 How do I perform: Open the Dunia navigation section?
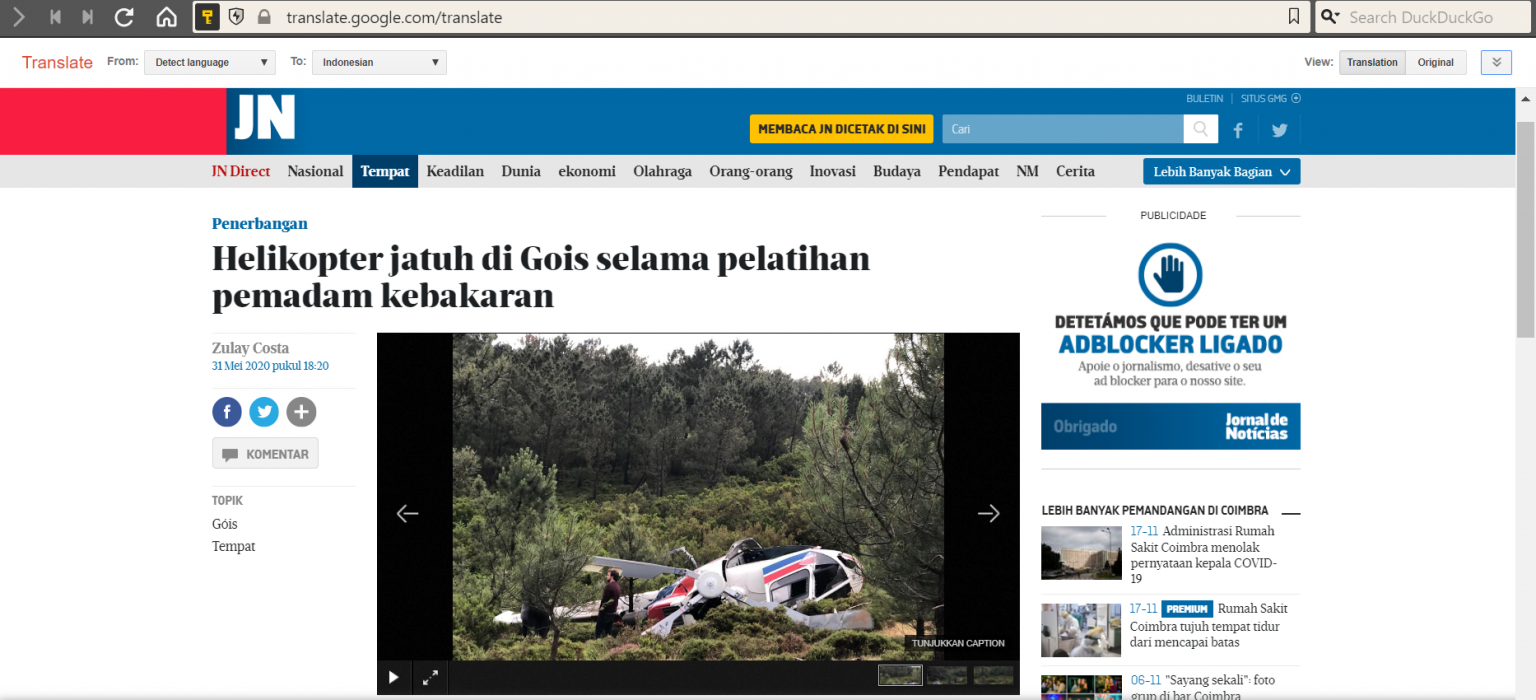pyautogui.click(x=521, y=172)
